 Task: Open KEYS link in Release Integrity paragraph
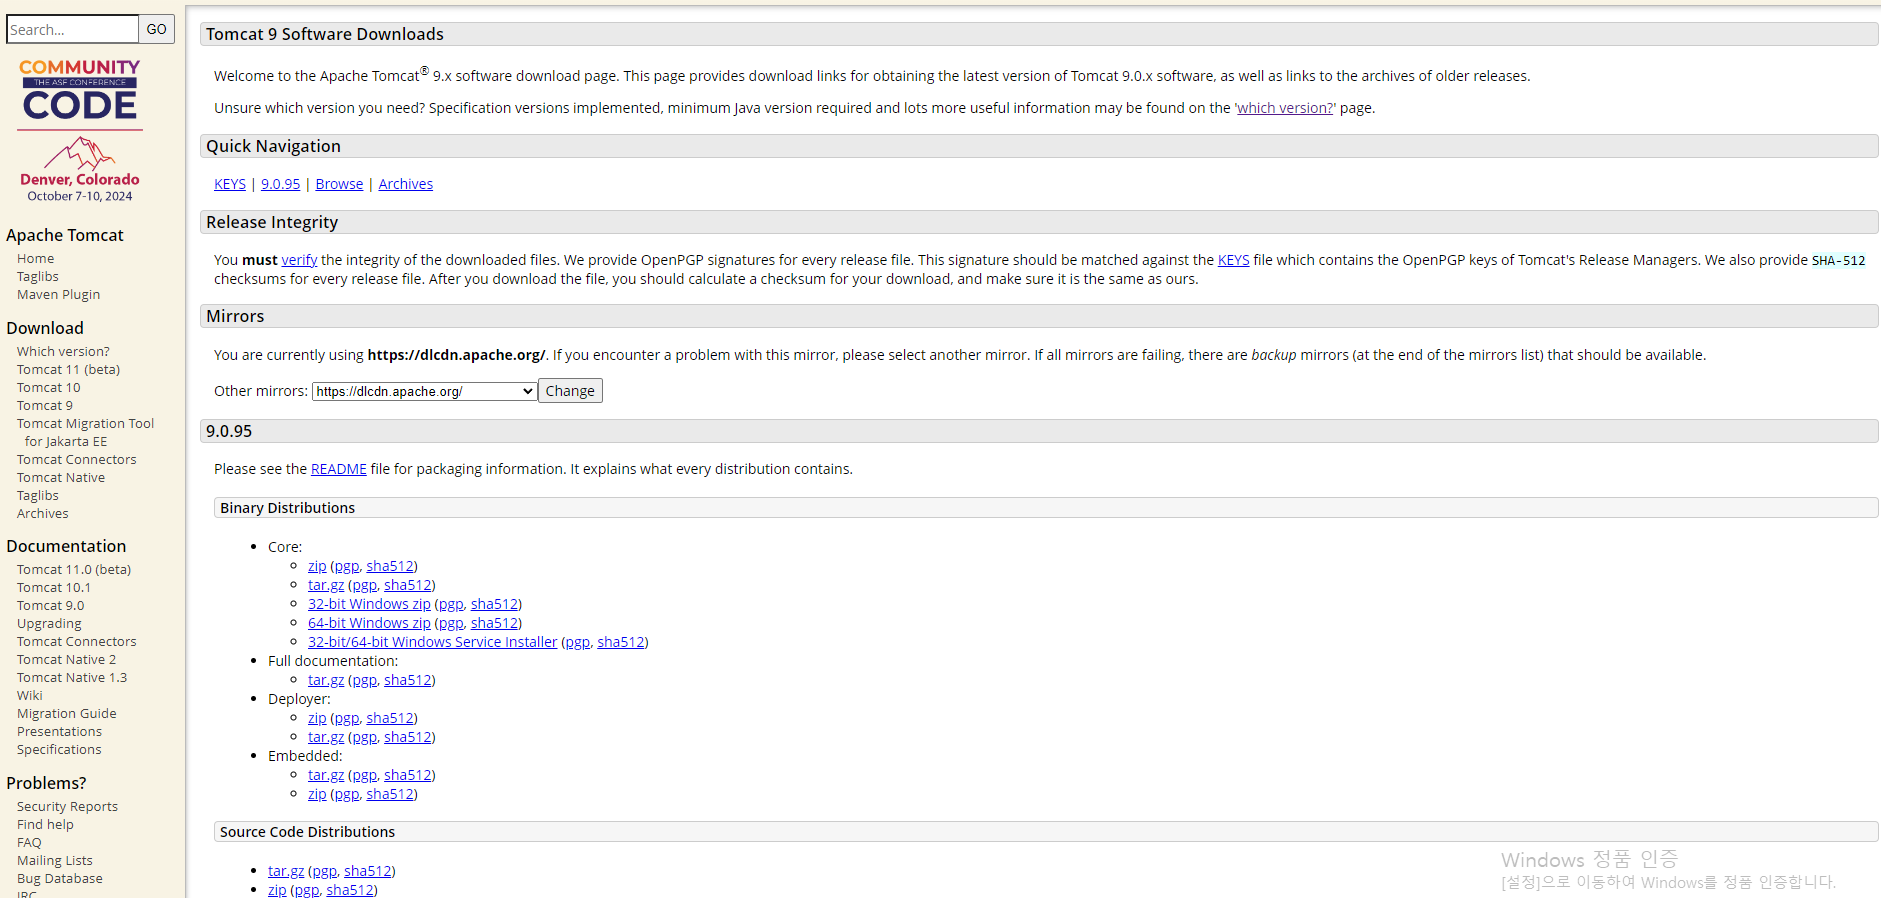pyautogui.click(x=1233, y=260)
